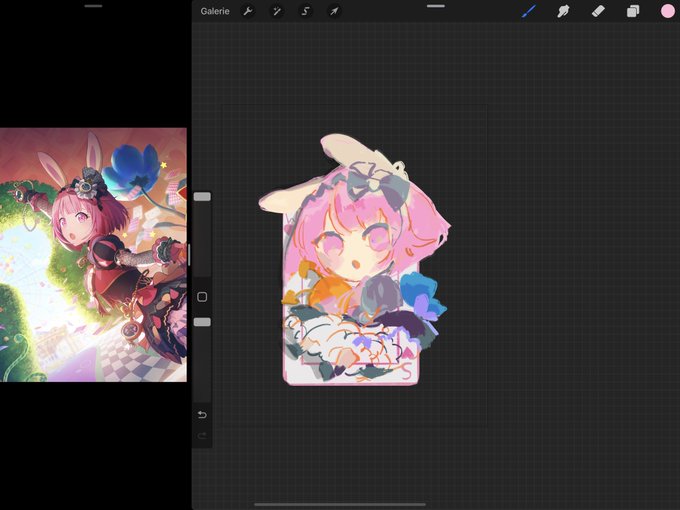Open the Actions wrench menu
This screenshot has height=510, width=680.
click(x=248, y=11)
